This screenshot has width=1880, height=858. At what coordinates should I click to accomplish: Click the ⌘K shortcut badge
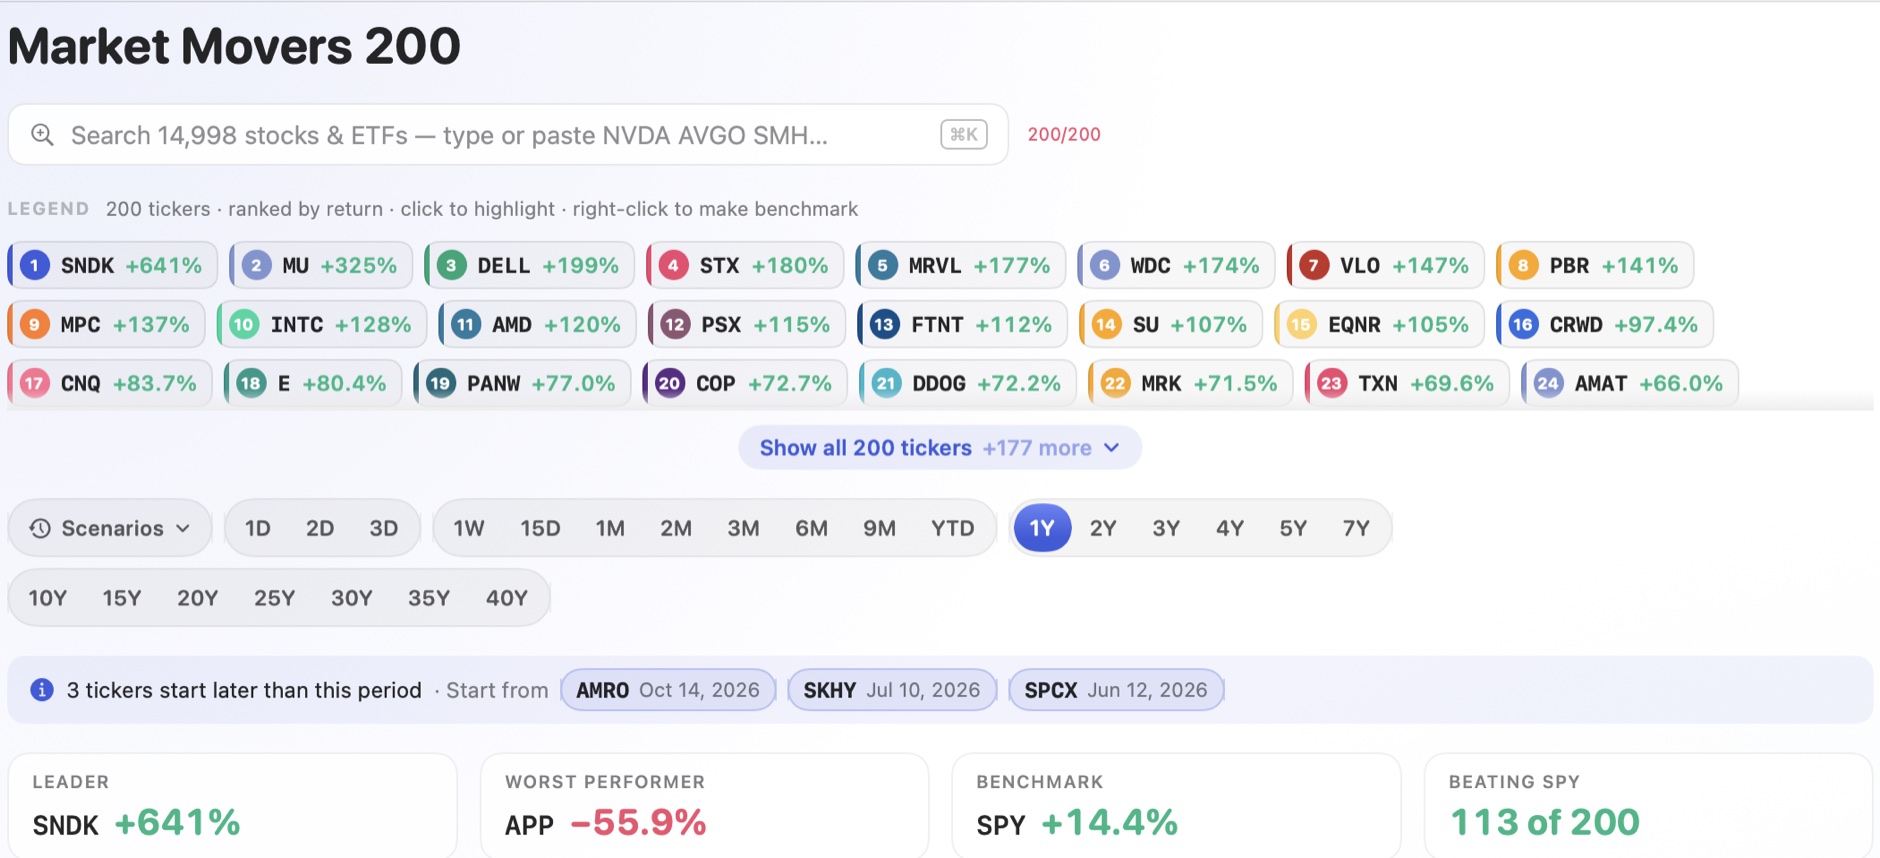click(x=963, y=134)
